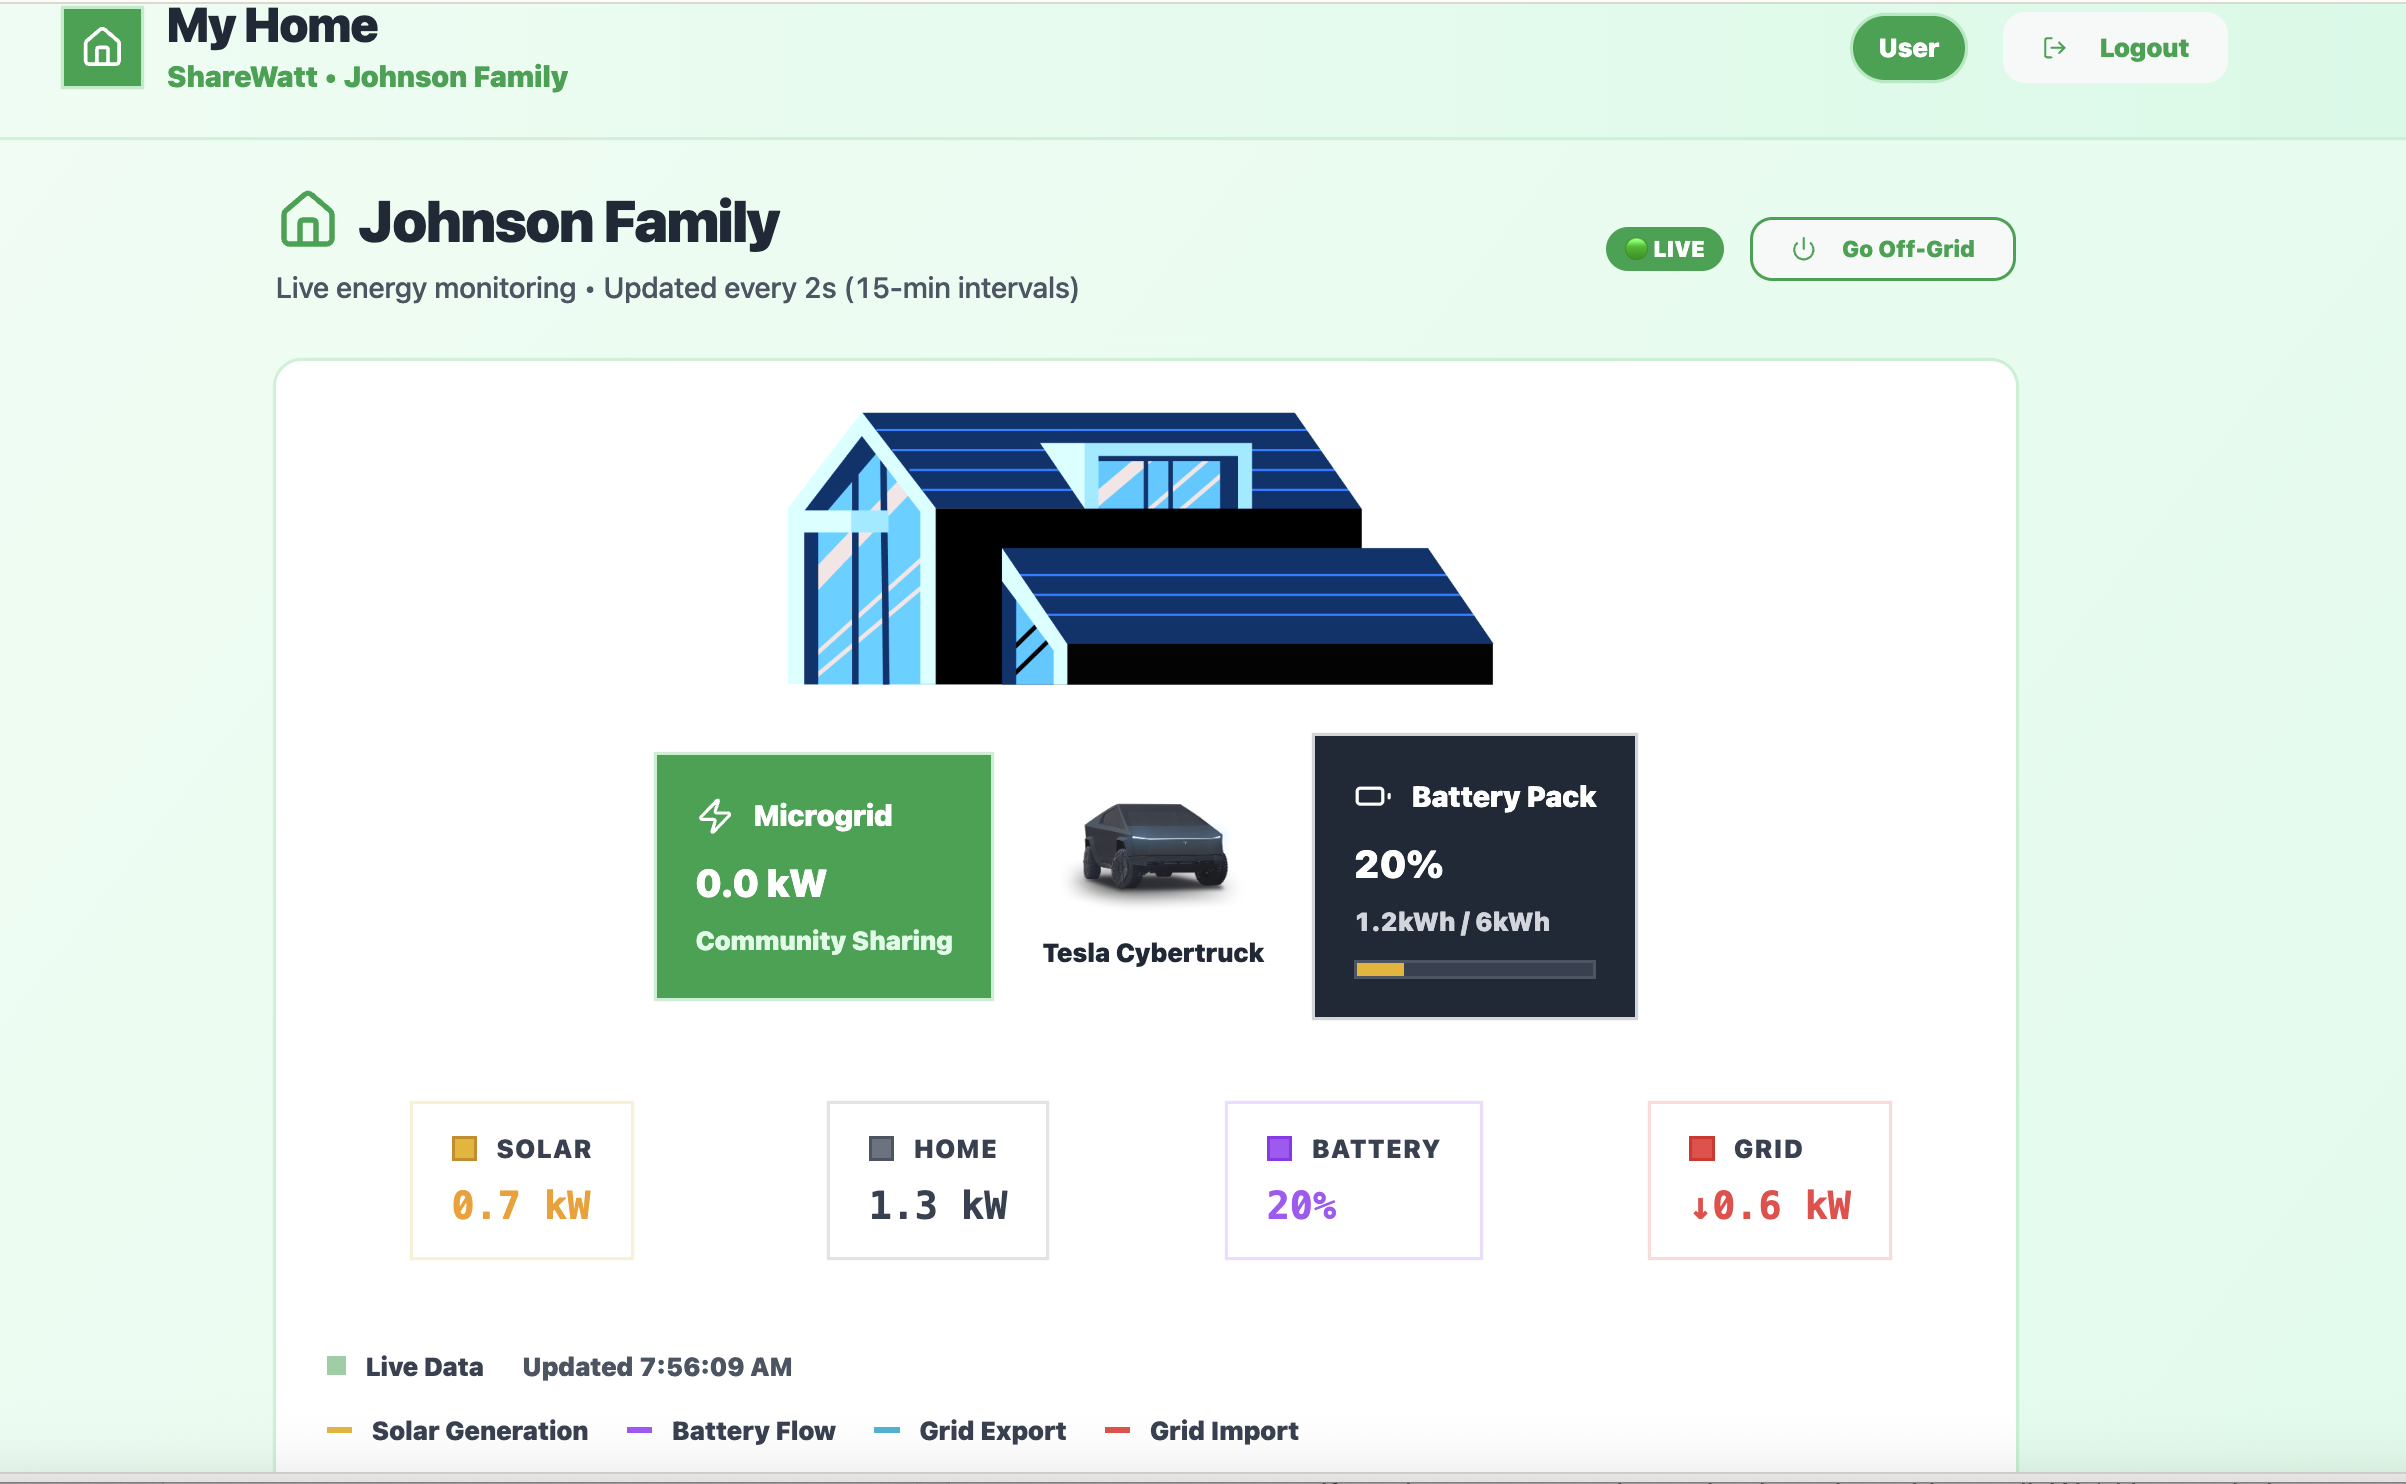Toggle the Grid Import legend item
Viewport: 2406px width, 1484px height.
pyautogui.click(x=1202, y=1431)
